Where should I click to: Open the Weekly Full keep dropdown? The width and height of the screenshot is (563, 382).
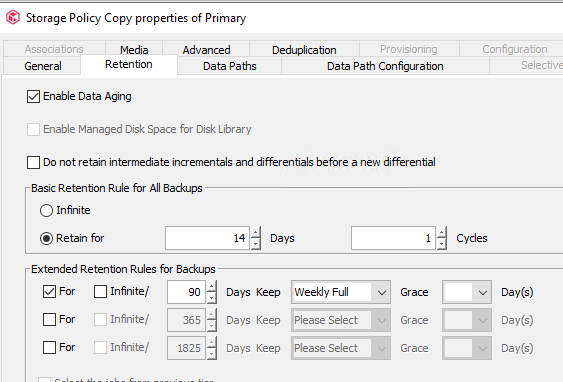pos(341,292)
